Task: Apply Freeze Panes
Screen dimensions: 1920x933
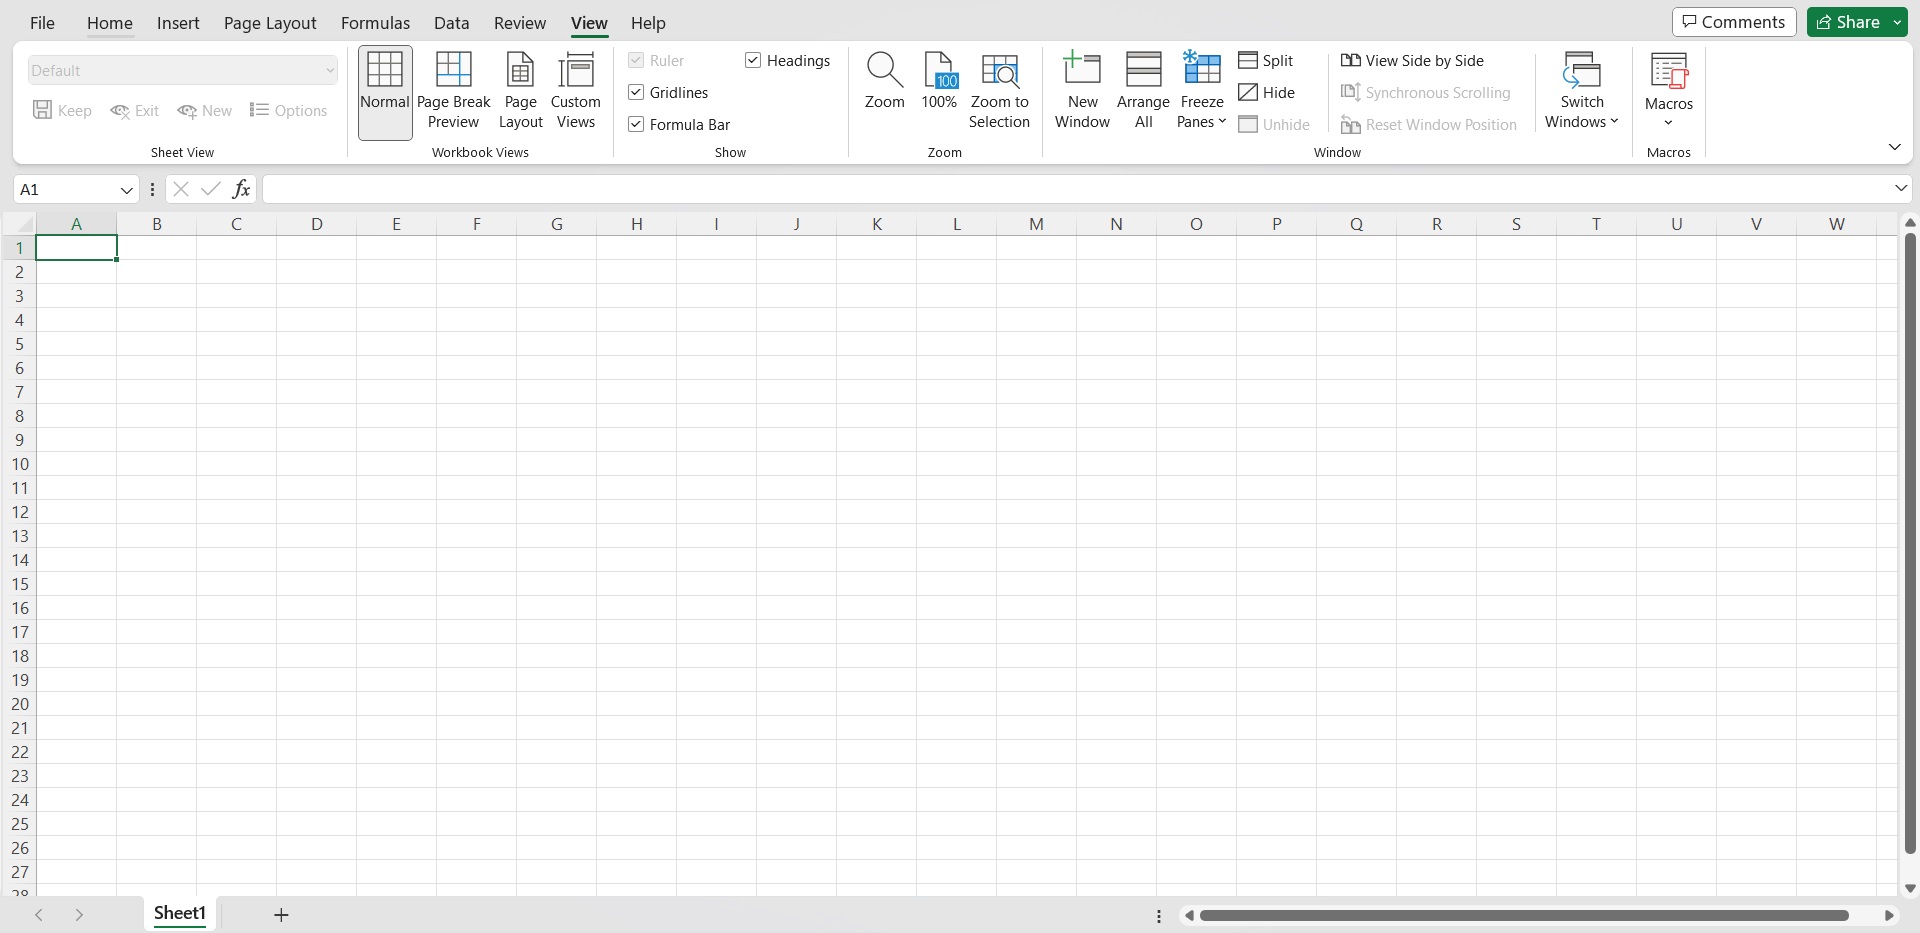Action: click(1201, 91)
